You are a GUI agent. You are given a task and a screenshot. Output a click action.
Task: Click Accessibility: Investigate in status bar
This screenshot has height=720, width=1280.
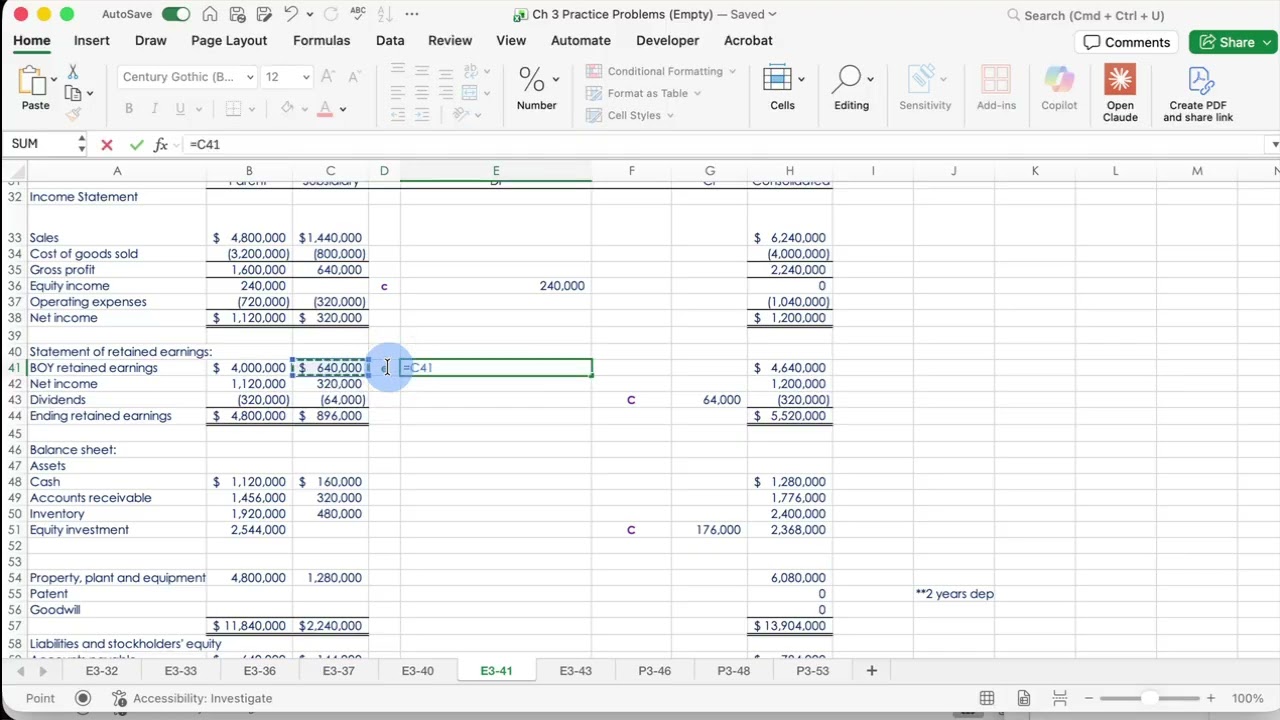coord(192,698)
